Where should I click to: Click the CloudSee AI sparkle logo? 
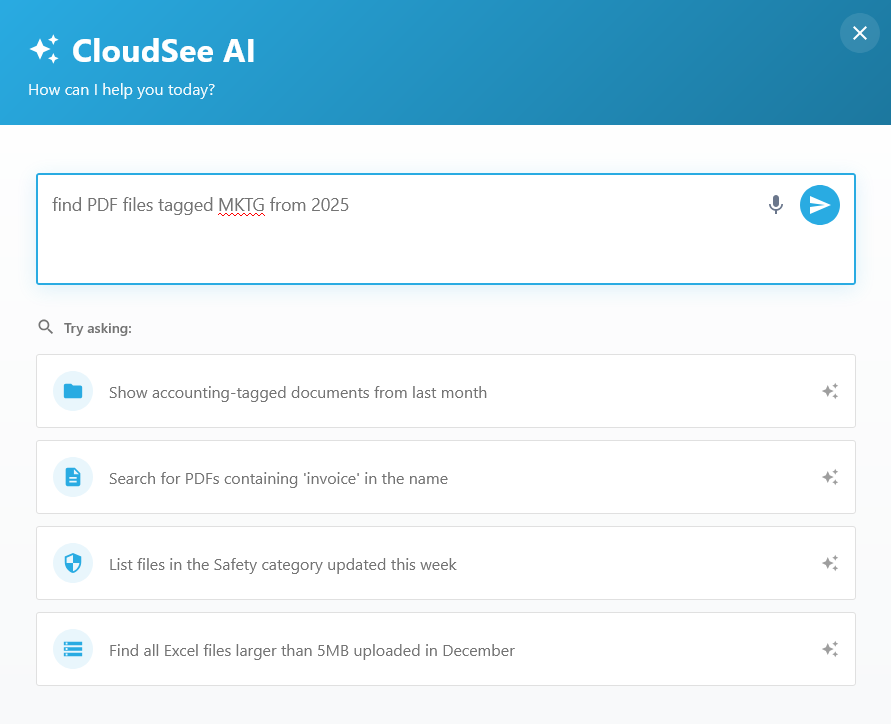(44, 50)
